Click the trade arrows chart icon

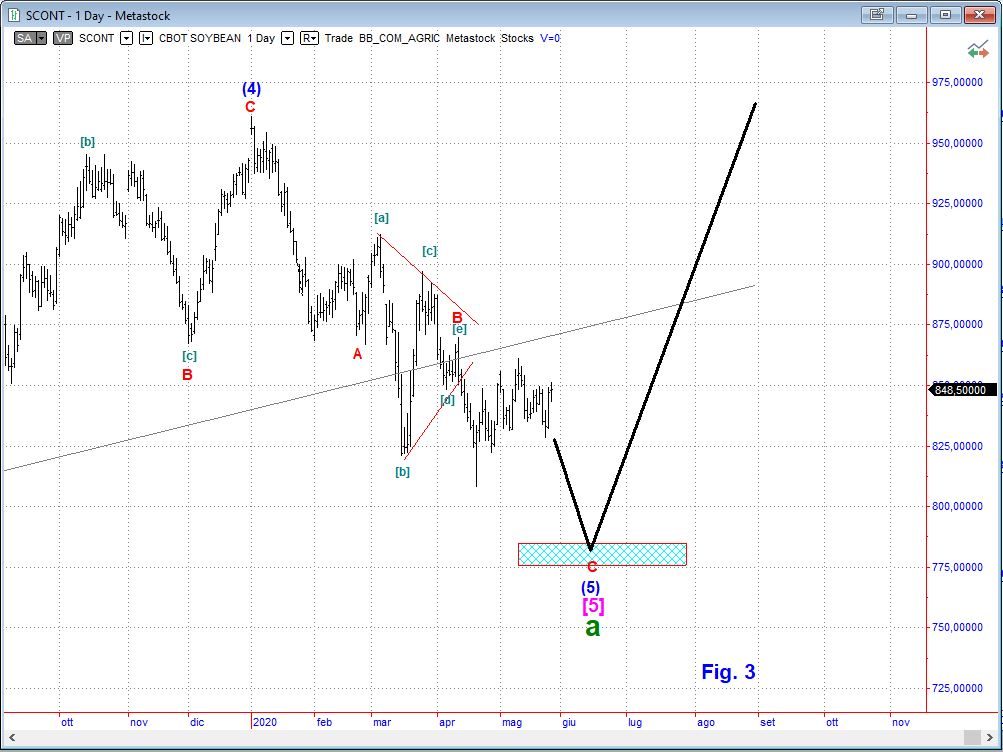tap(977, 49)
